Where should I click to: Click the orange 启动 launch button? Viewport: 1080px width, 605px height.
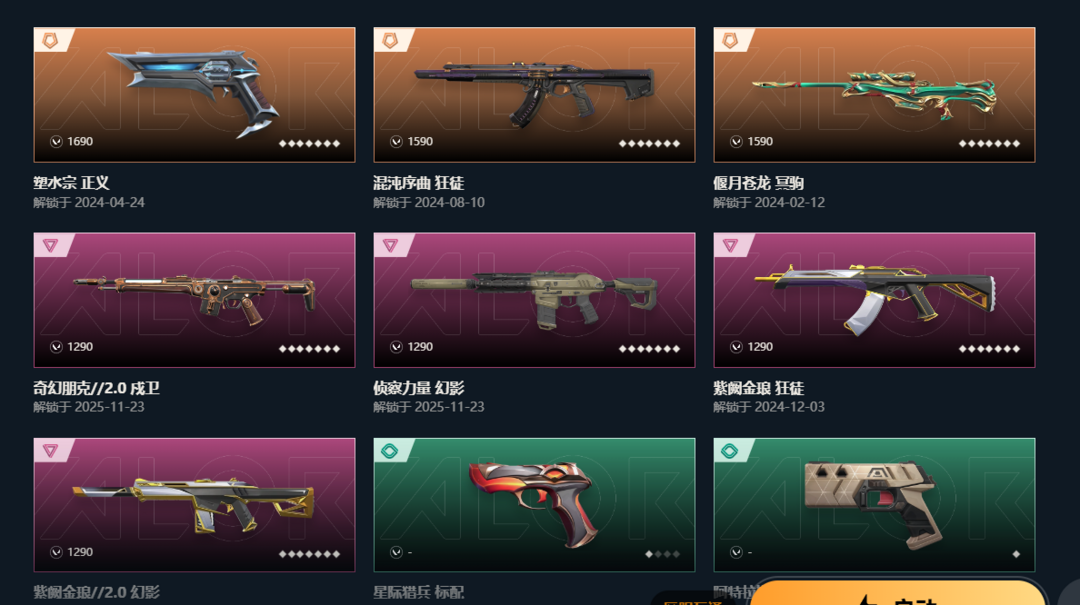[897, 593]
